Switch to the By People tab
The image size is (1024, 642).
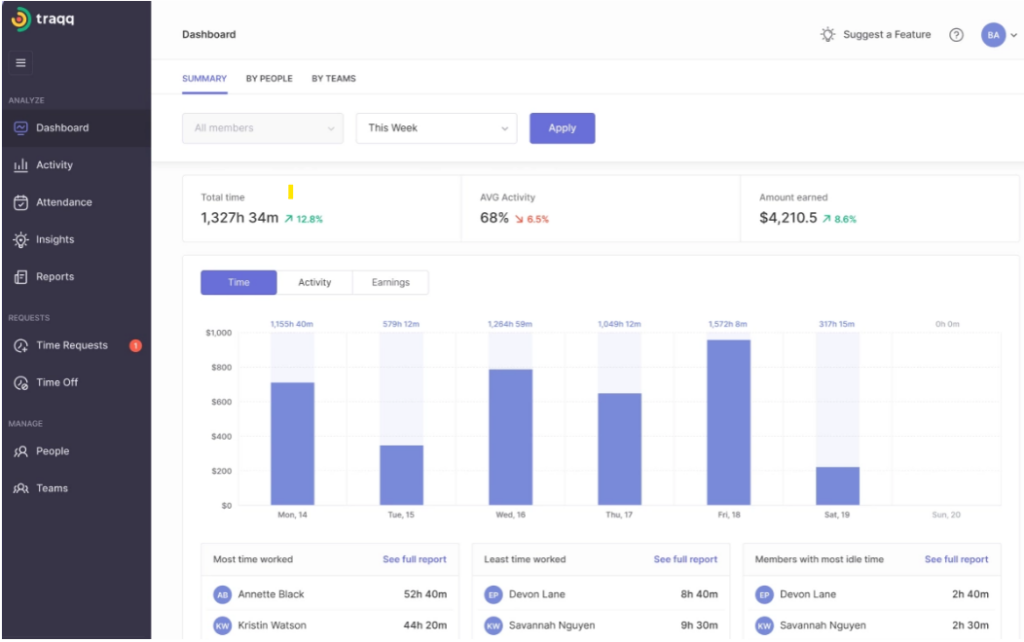point(269,79)
